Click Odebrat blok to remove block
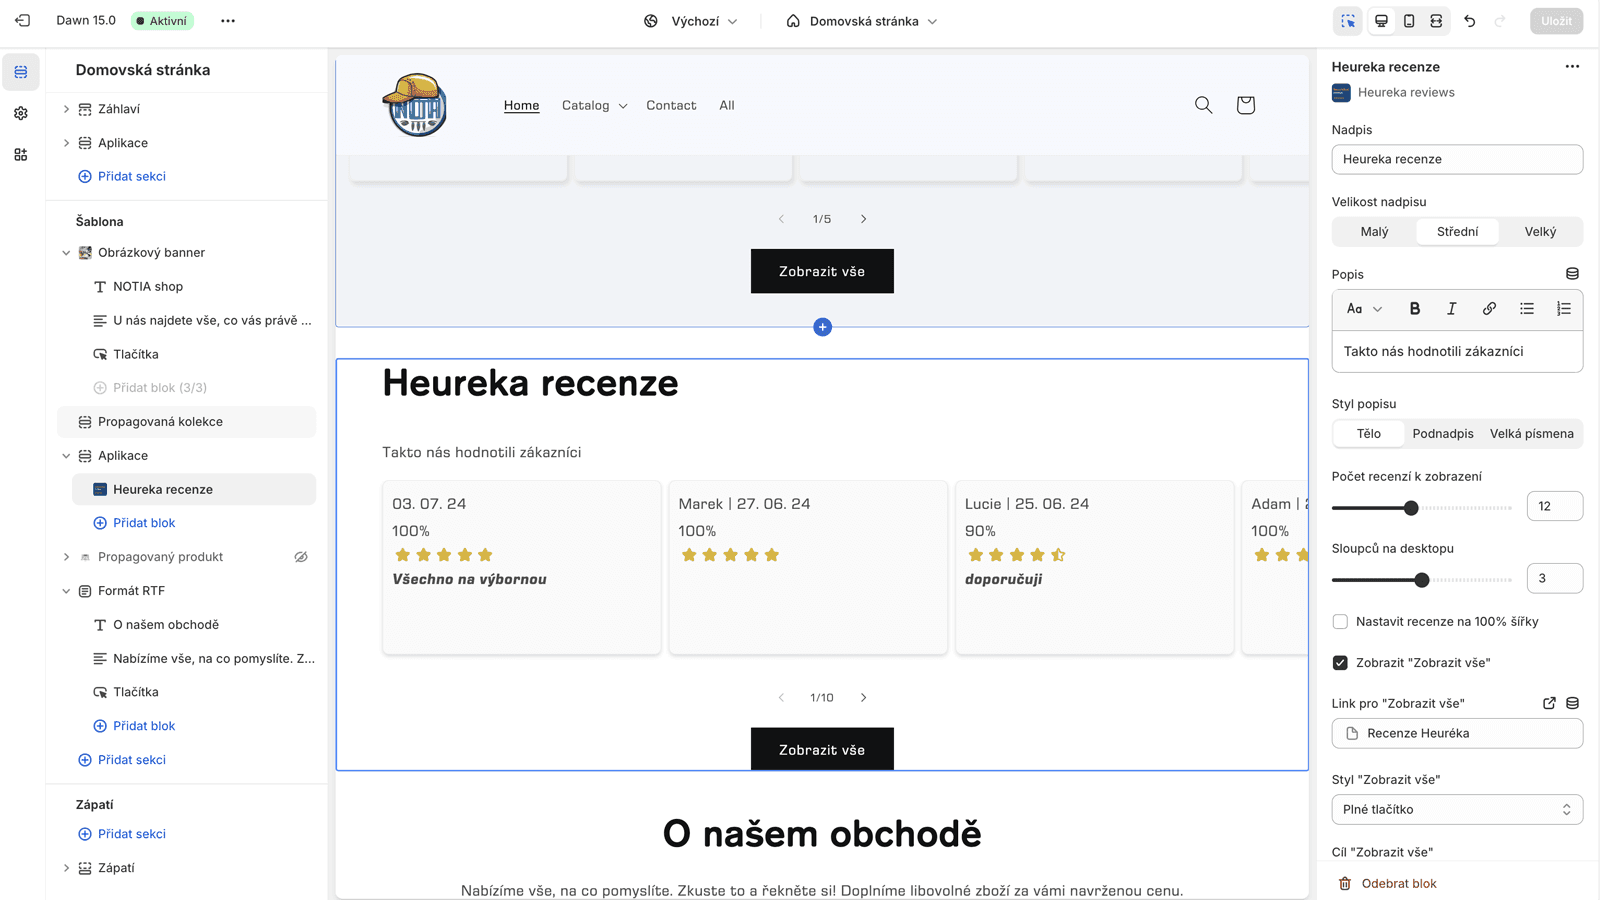Image resolution: width=1600 pixels, height=900 pixels. tap(1398, 884)
